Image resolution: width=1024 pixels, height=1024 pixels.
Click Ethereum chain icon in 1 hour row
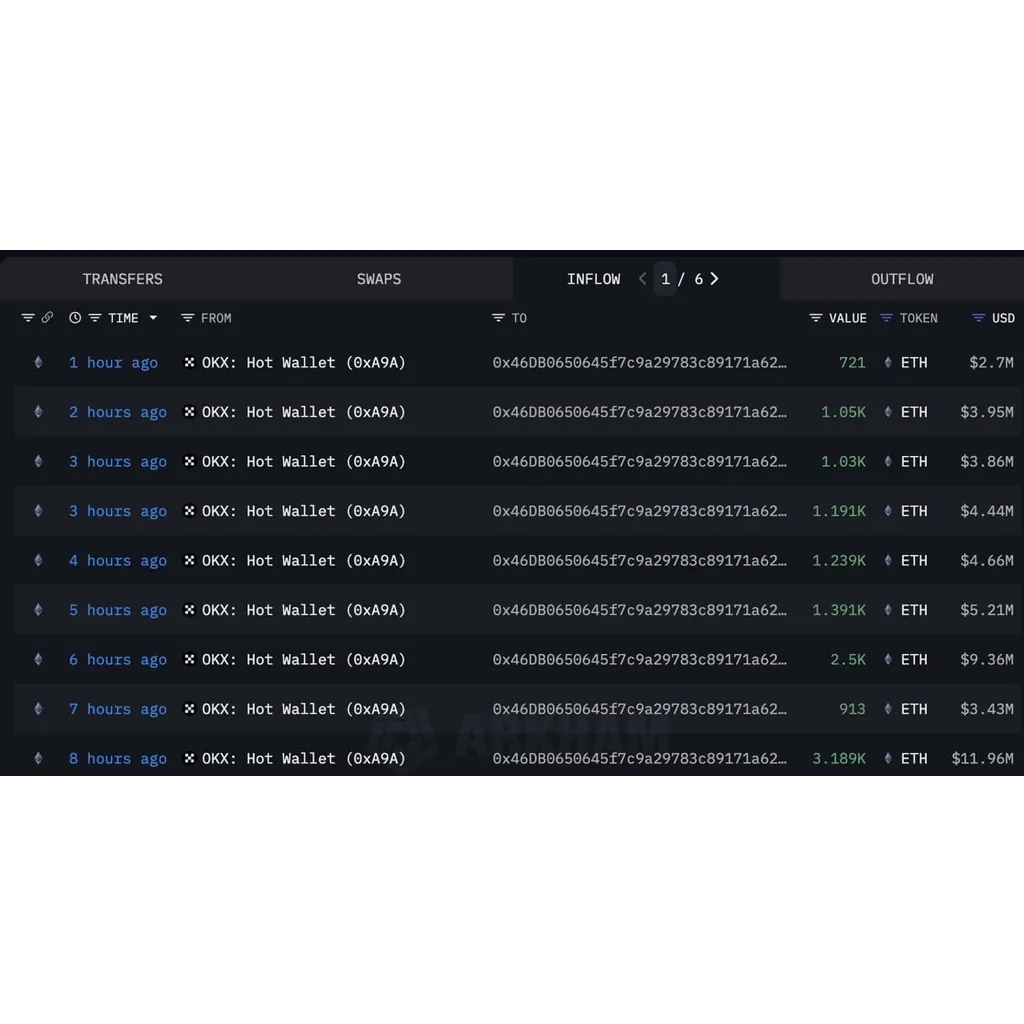pyautogui.click(x=39, y=362)
